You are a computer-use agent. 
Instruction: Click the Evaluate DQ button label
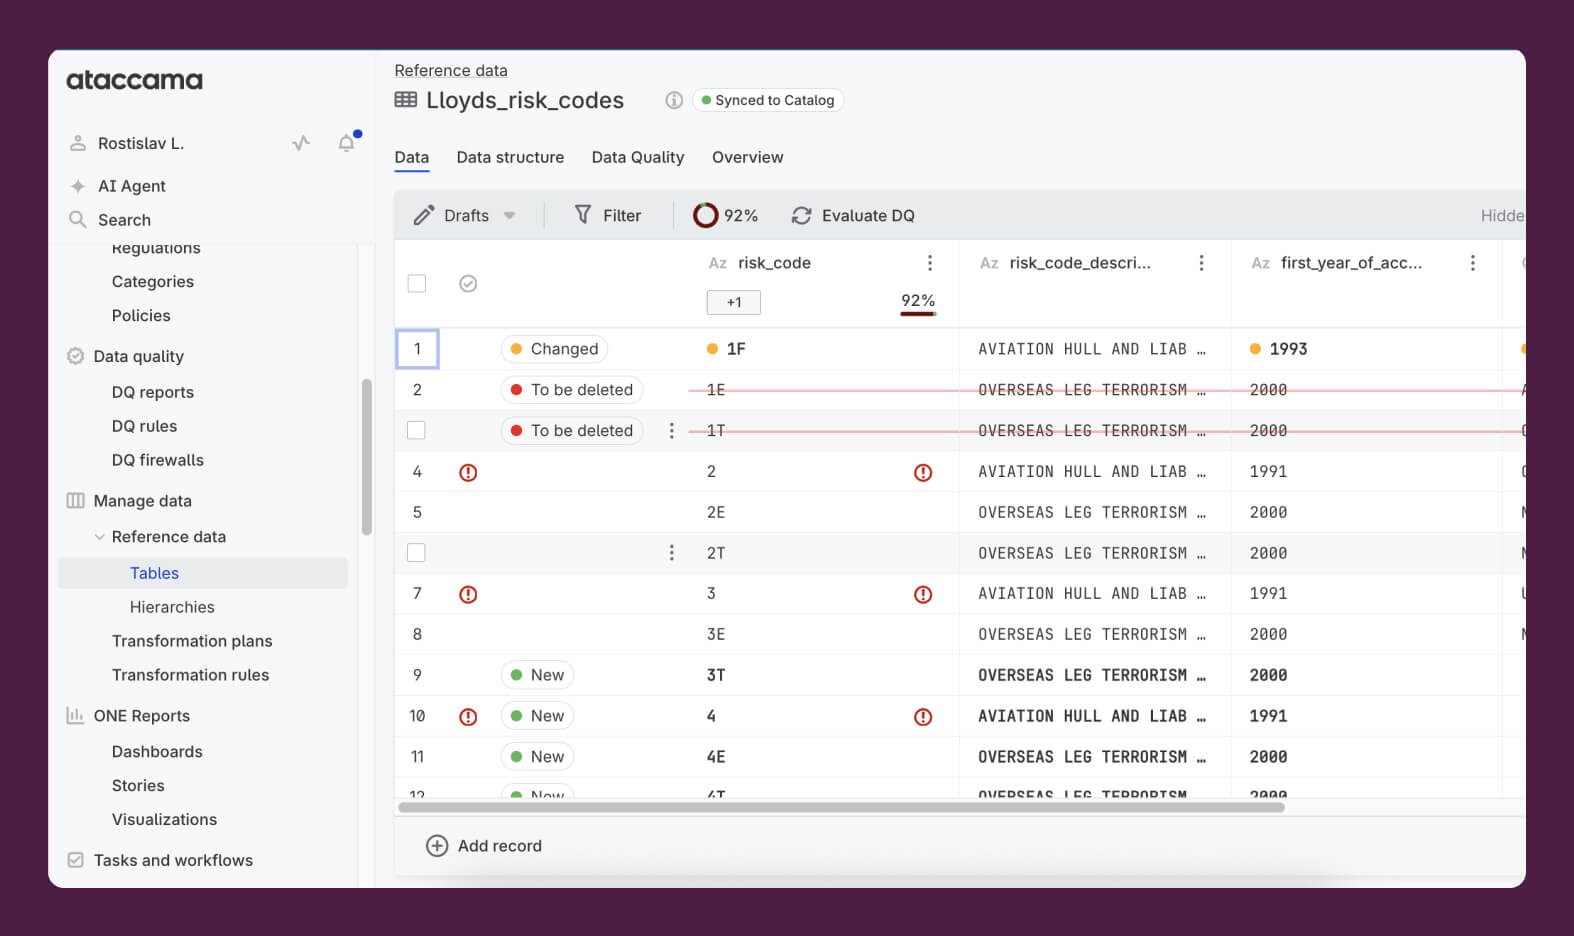[x=868, y=215]
